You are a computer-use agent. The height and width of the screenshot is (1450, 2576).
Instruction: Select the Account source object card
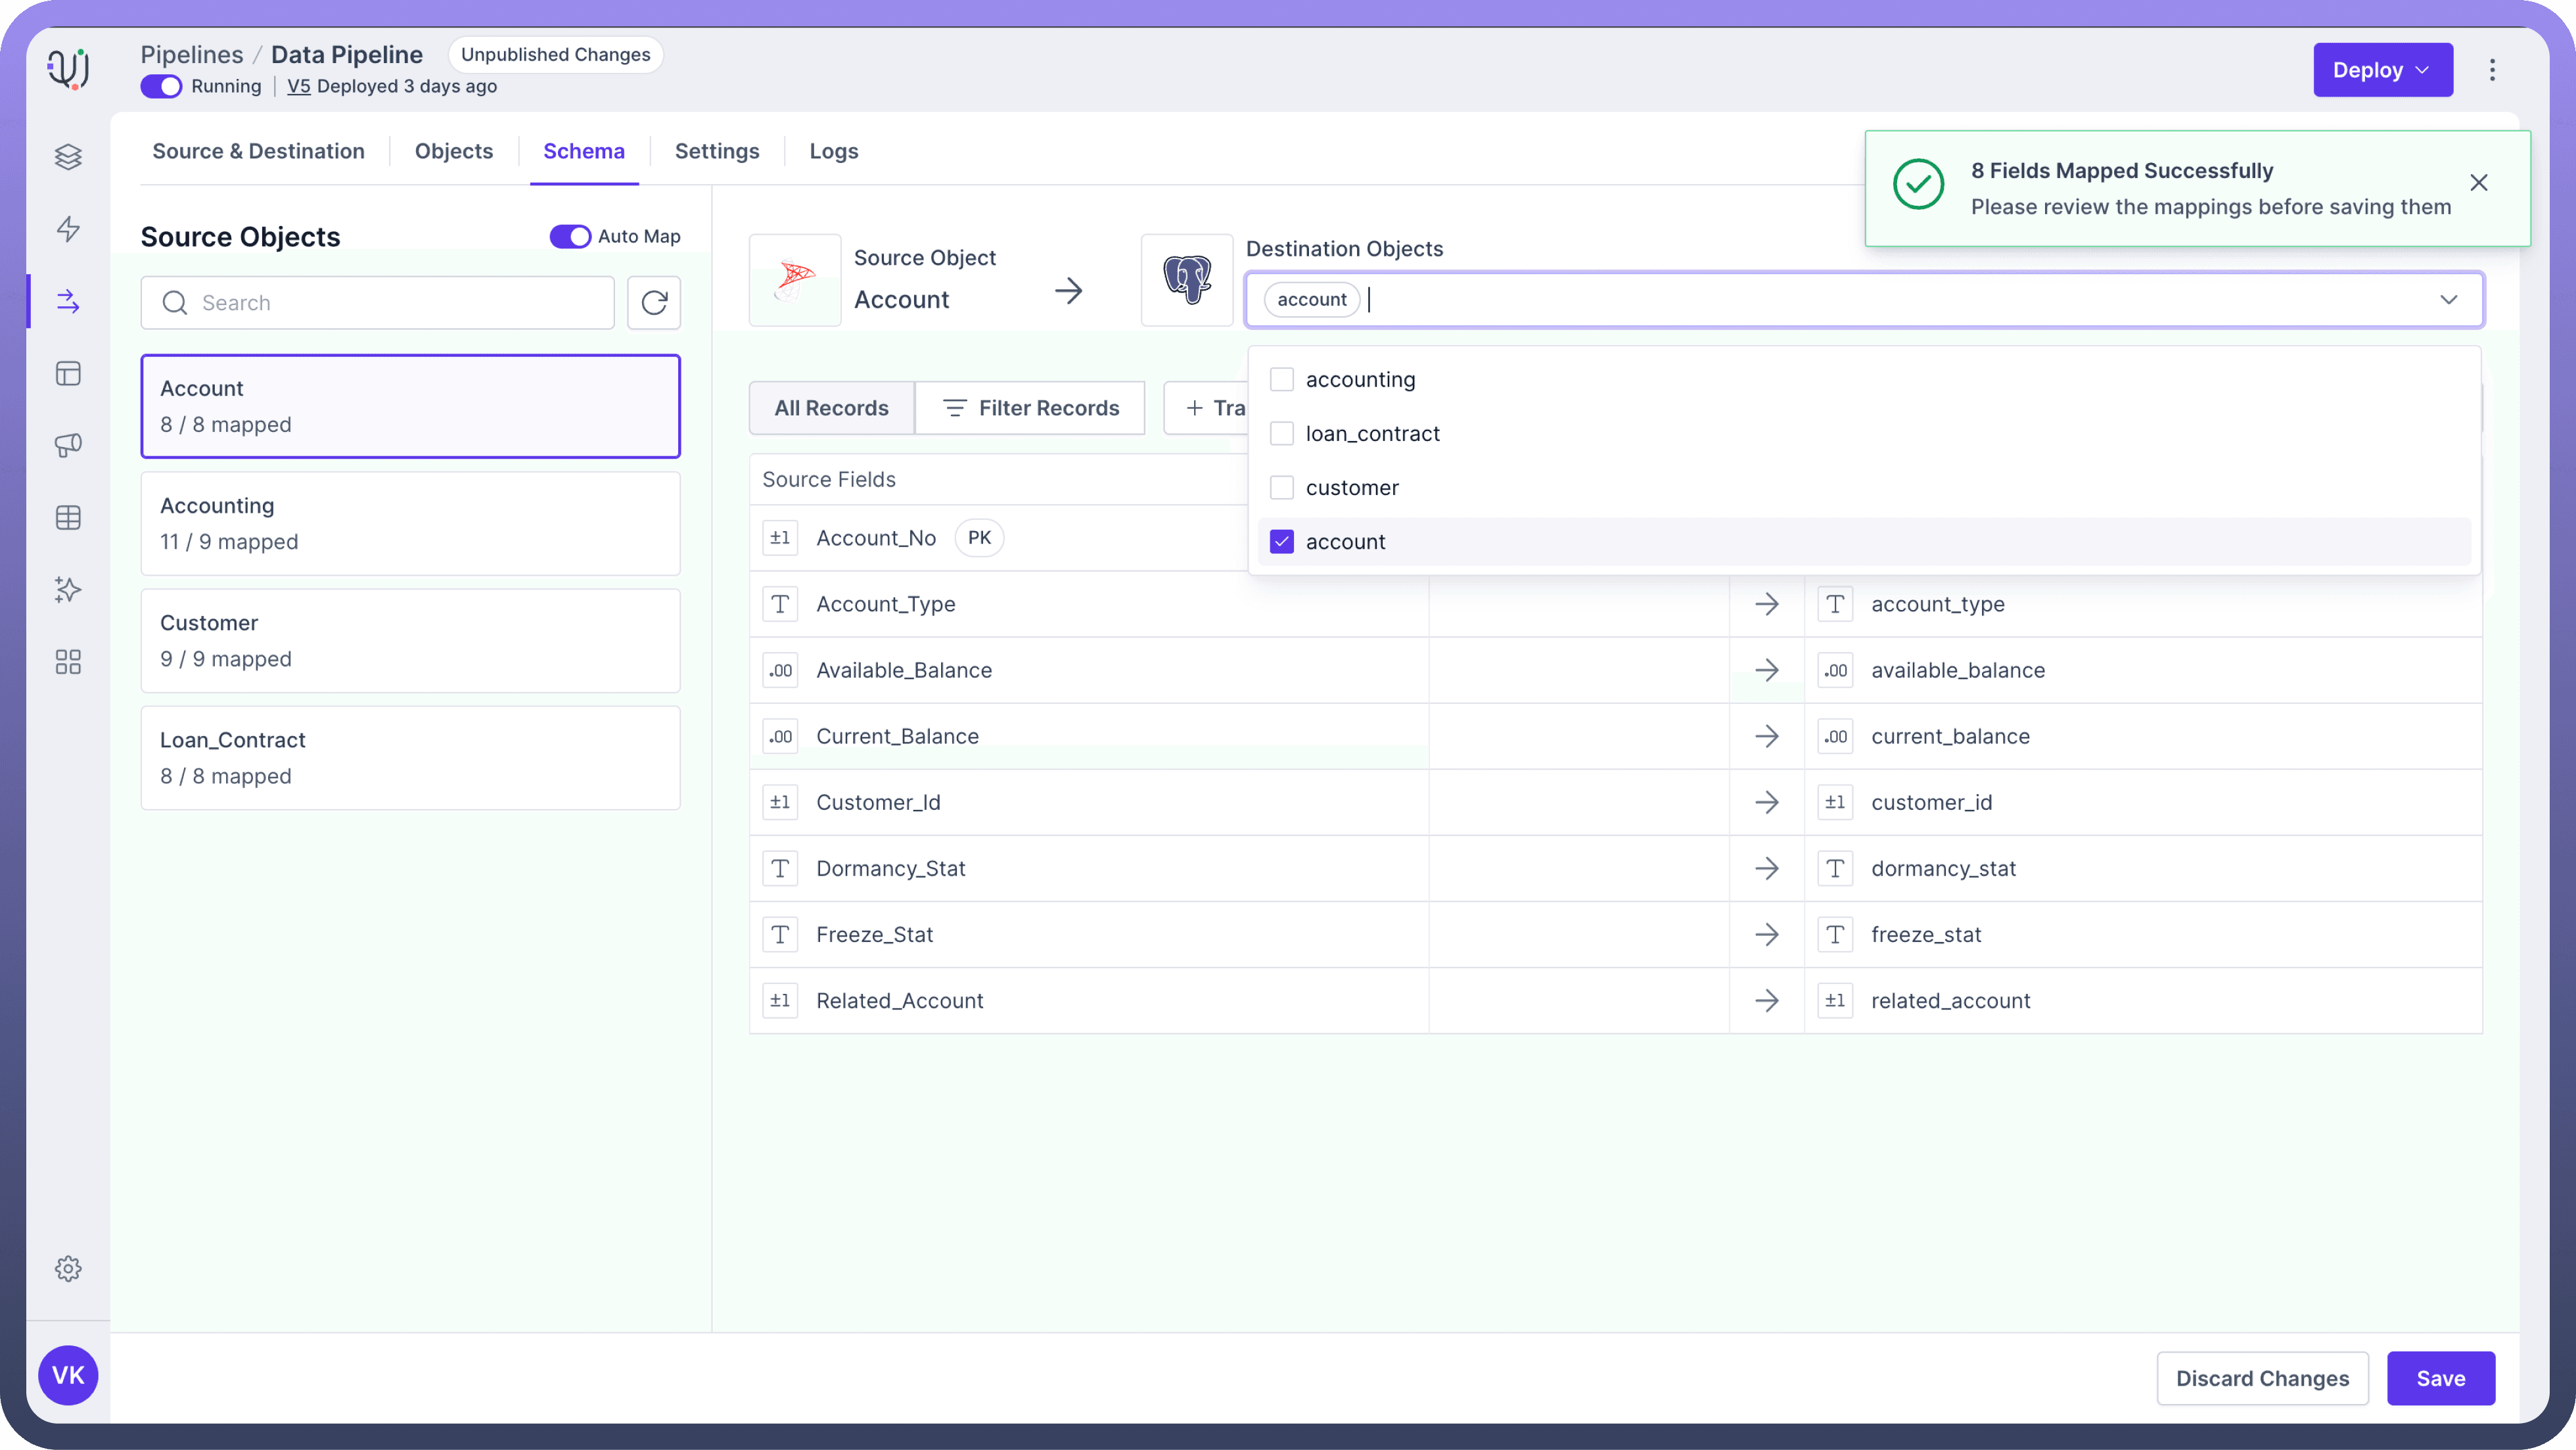(410, 406)
